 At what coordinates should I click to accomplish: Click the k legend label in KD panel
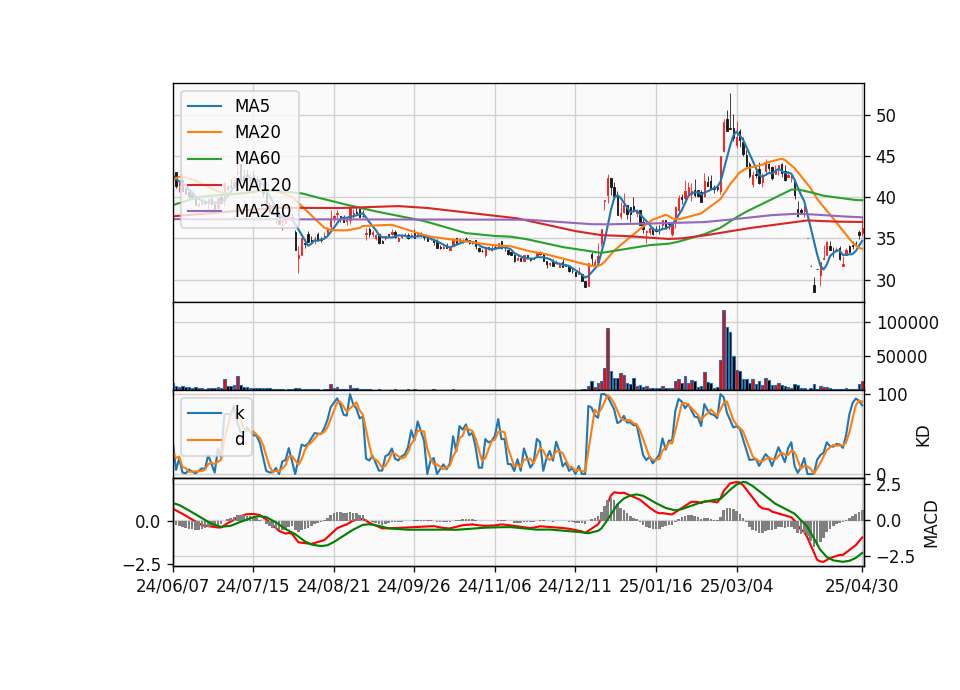[239, 413]
